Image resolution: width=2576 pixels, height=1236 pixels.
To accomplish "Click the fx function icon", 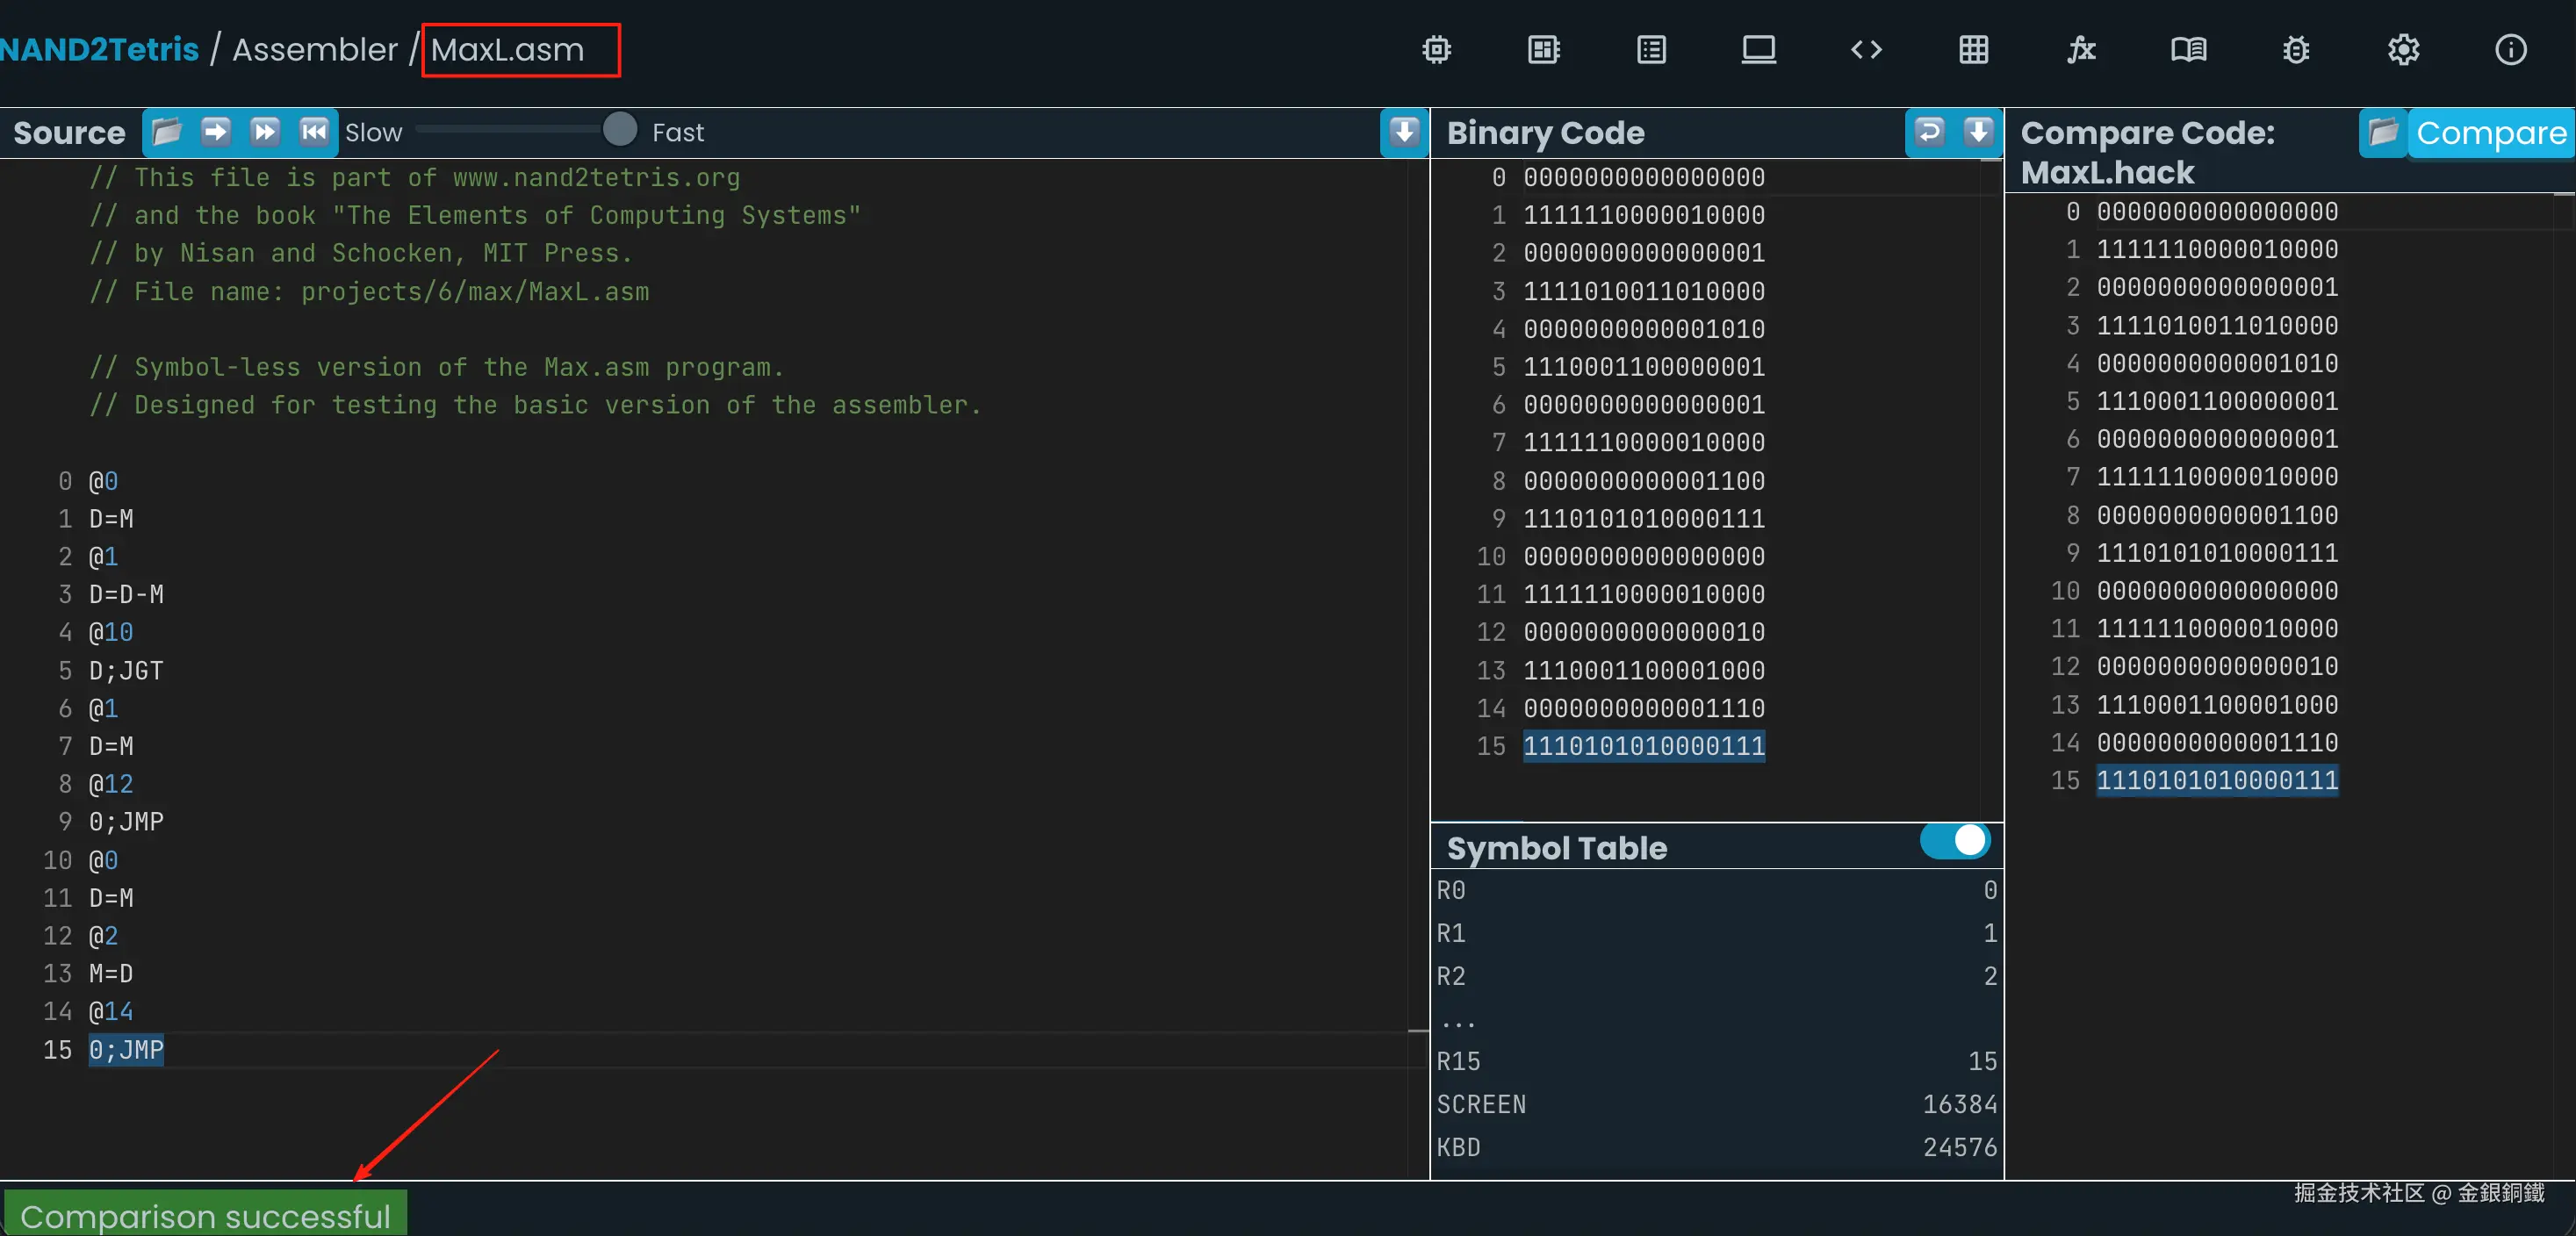I will coord(2081,50).
